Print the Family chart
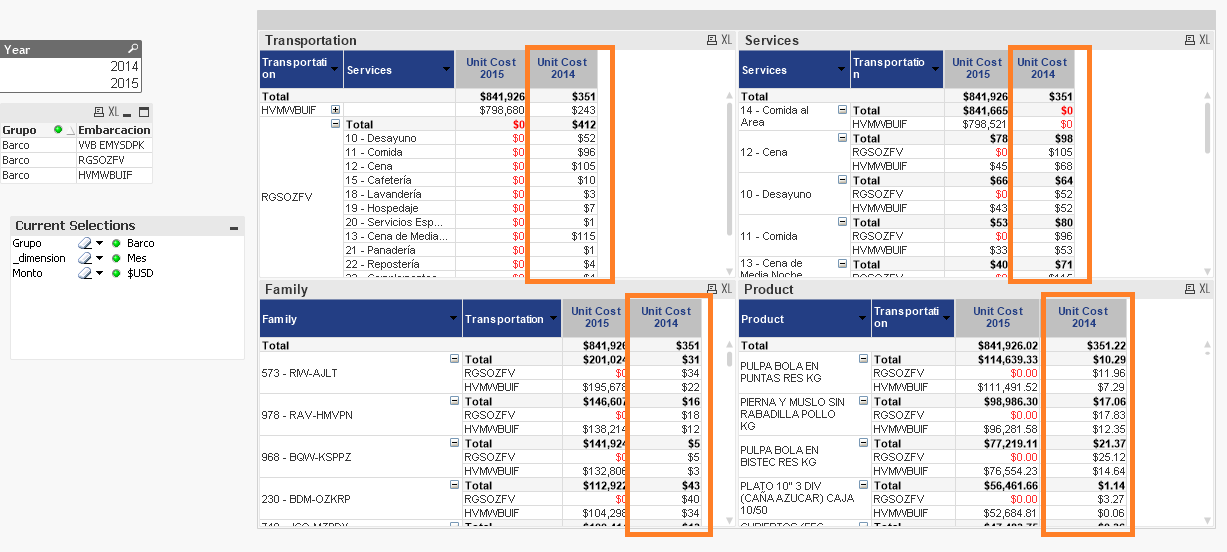The height and width of the screenshot is (552, 1227). click(x=712, y=289)
